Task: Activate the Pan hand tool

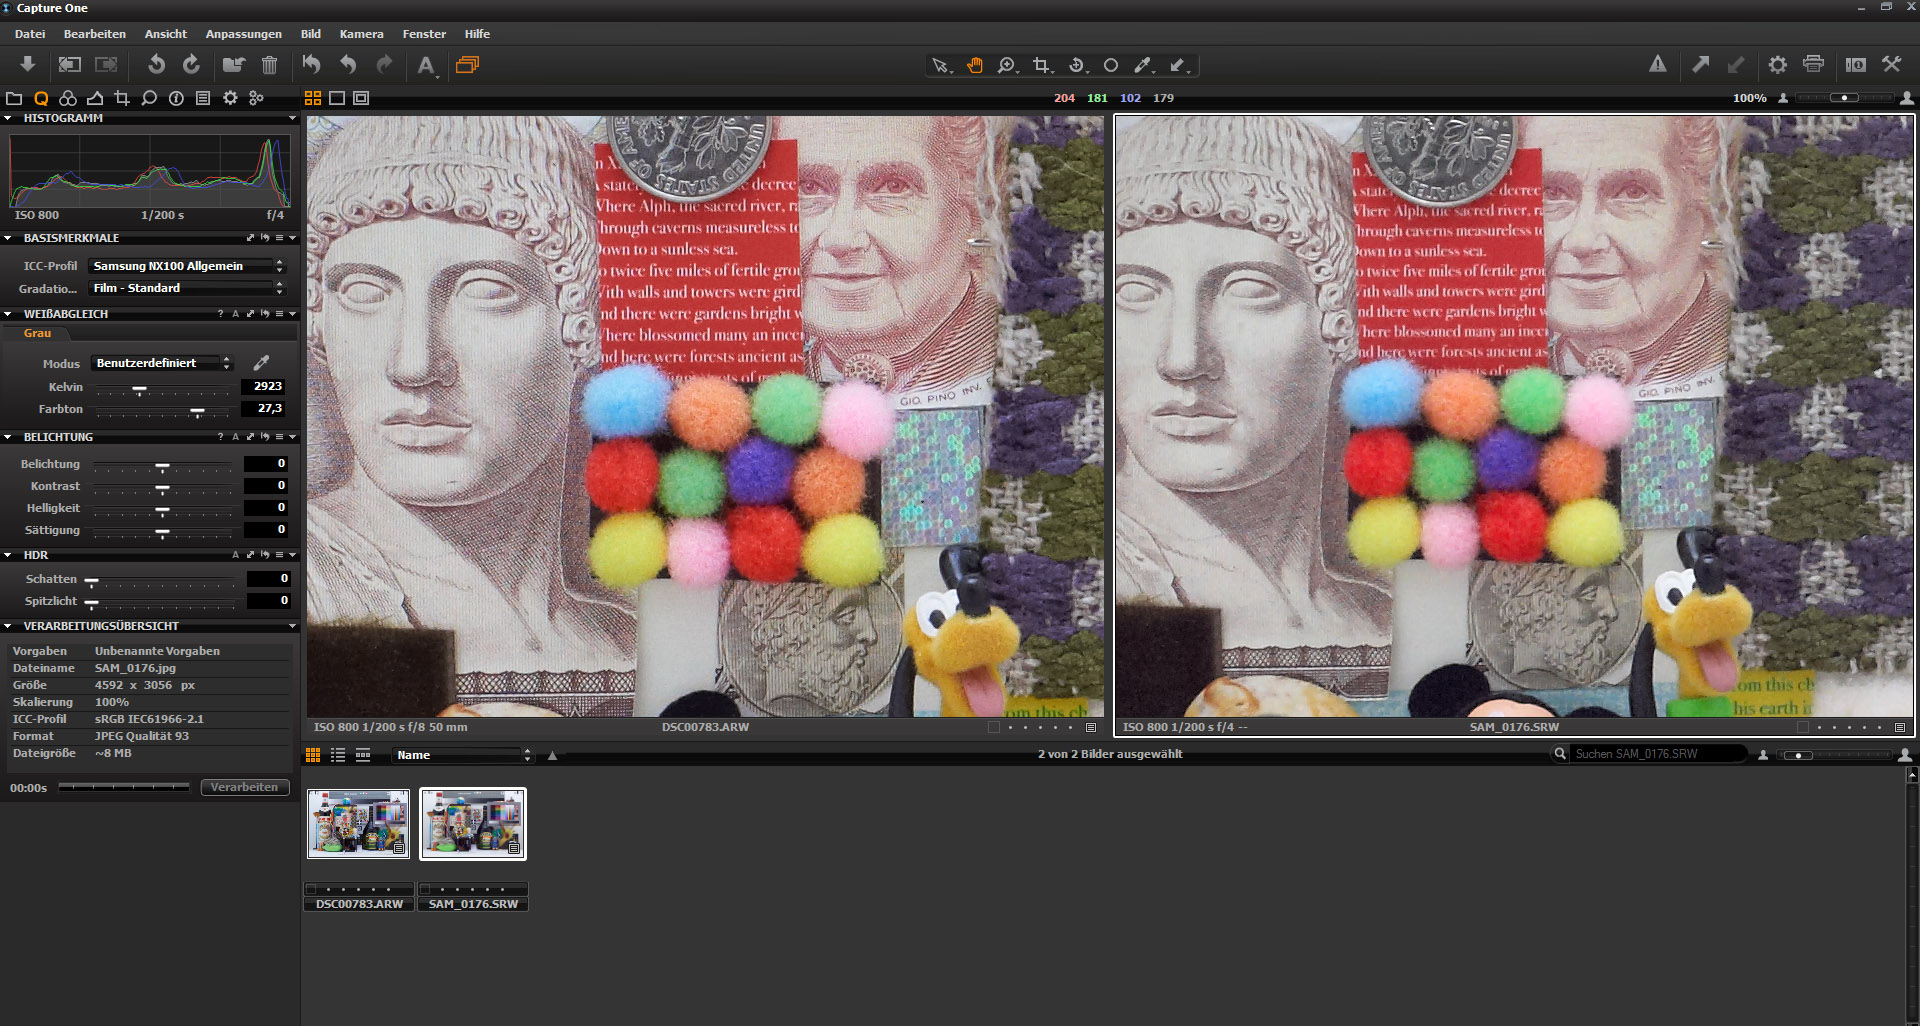Action: coord(974,65)
